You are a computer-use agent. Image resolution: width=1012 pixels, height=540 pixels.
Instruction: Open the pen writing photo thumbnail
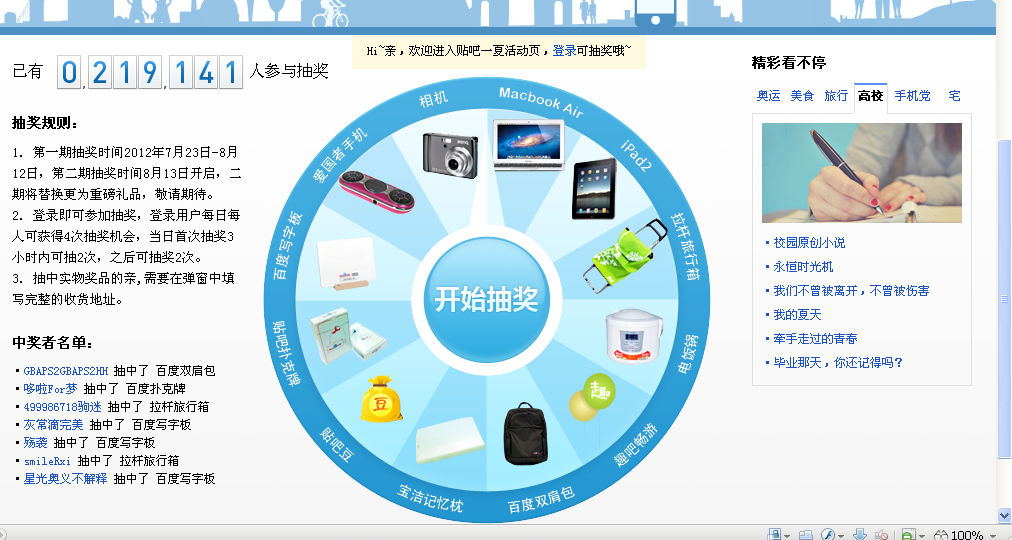pyautogui.click(x=862, y=173)
